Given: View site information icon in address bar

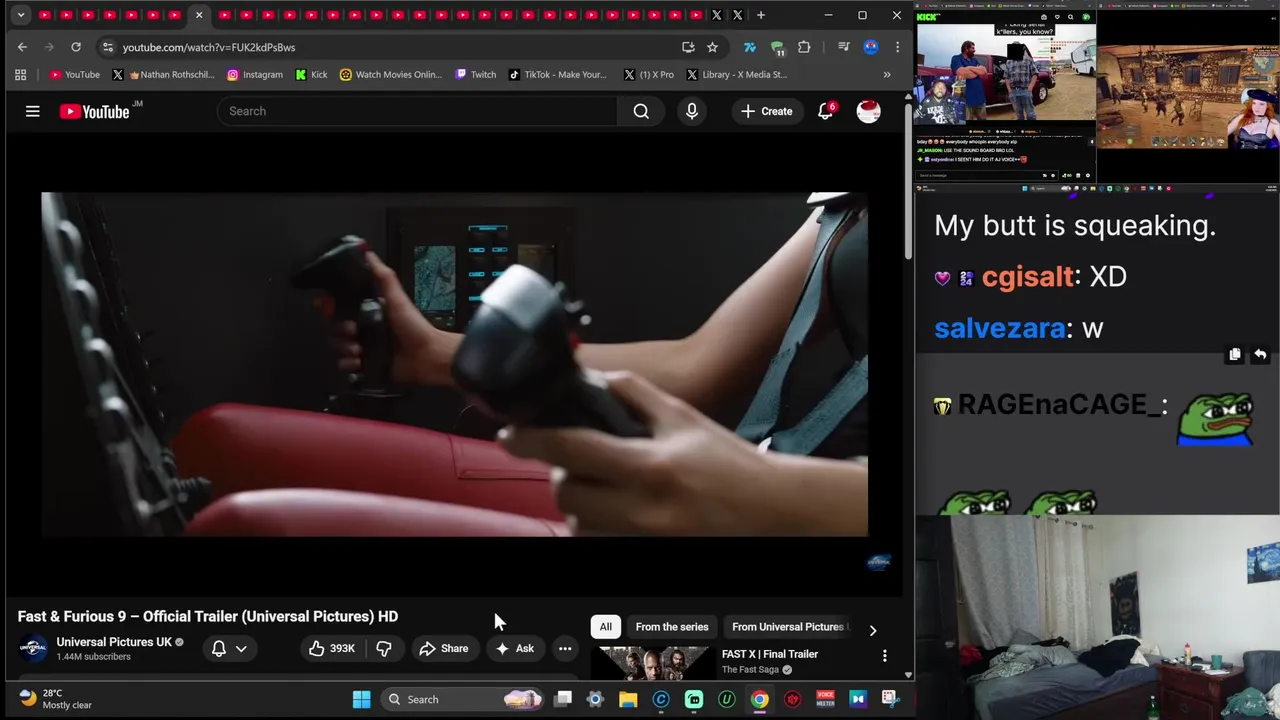Looking at the screenshot, I should (x=108, y=47).
